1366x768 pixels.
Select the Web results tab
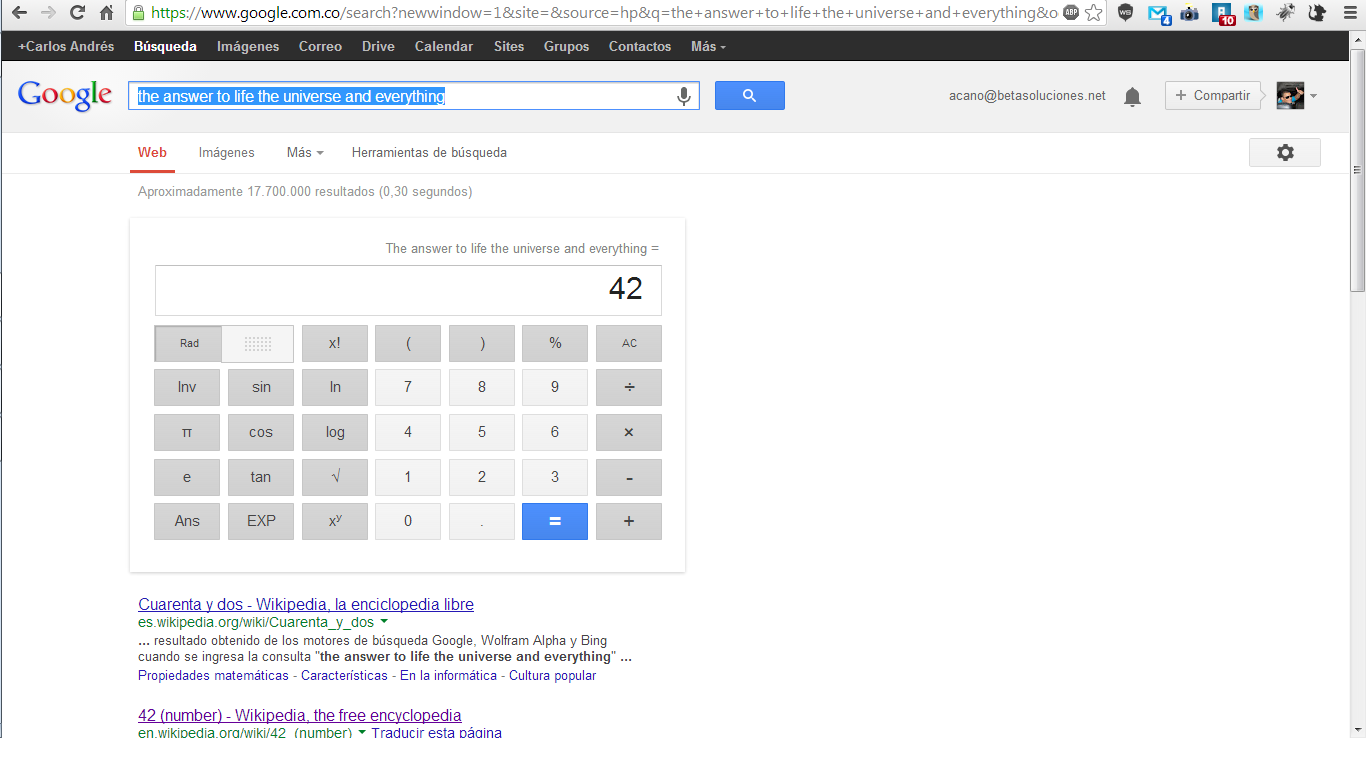(152, 153)
